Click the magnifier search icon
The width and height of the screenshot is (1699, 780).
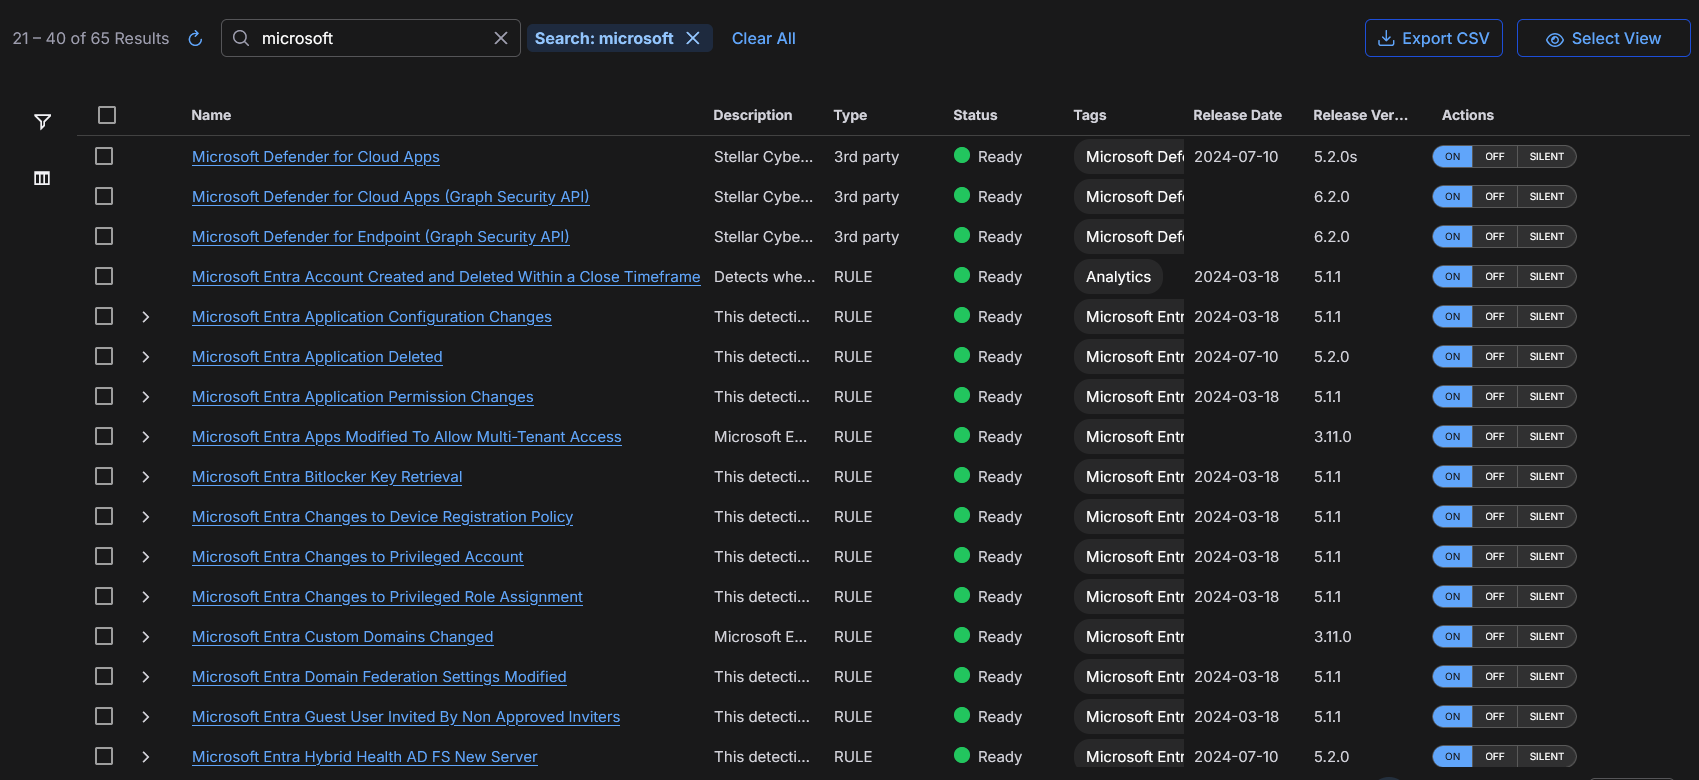pyautogui.click(x=241, y=38)
